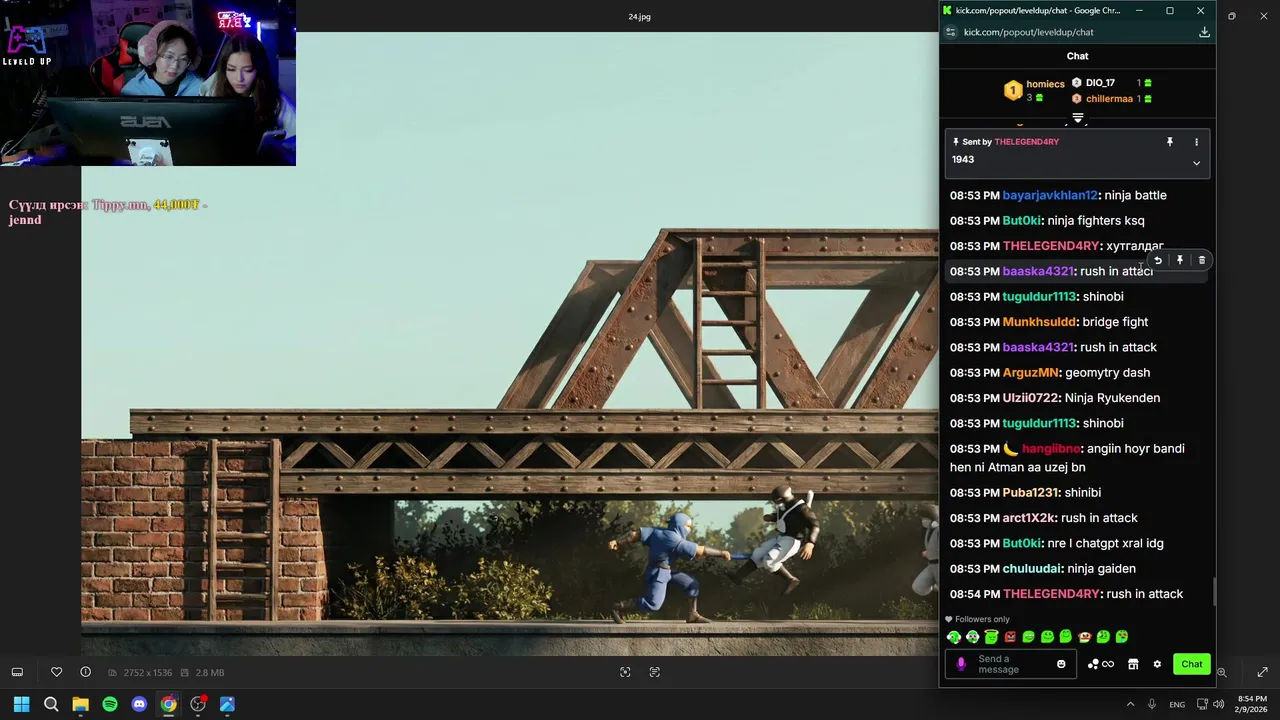Click the 24.jpg image title
The image size is (1280, 720).
[639, 17]
